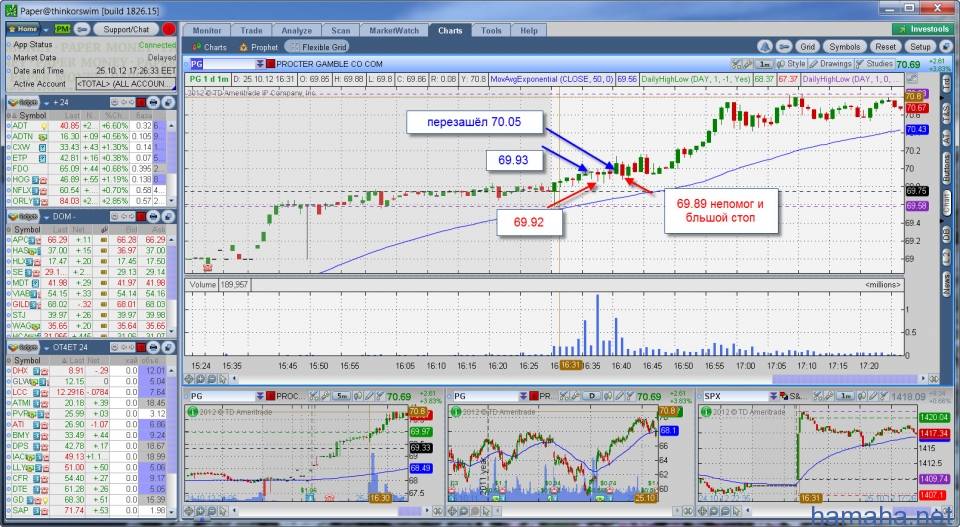Open symbol dropdown on lower PG 5m chart

click(260, 396)
